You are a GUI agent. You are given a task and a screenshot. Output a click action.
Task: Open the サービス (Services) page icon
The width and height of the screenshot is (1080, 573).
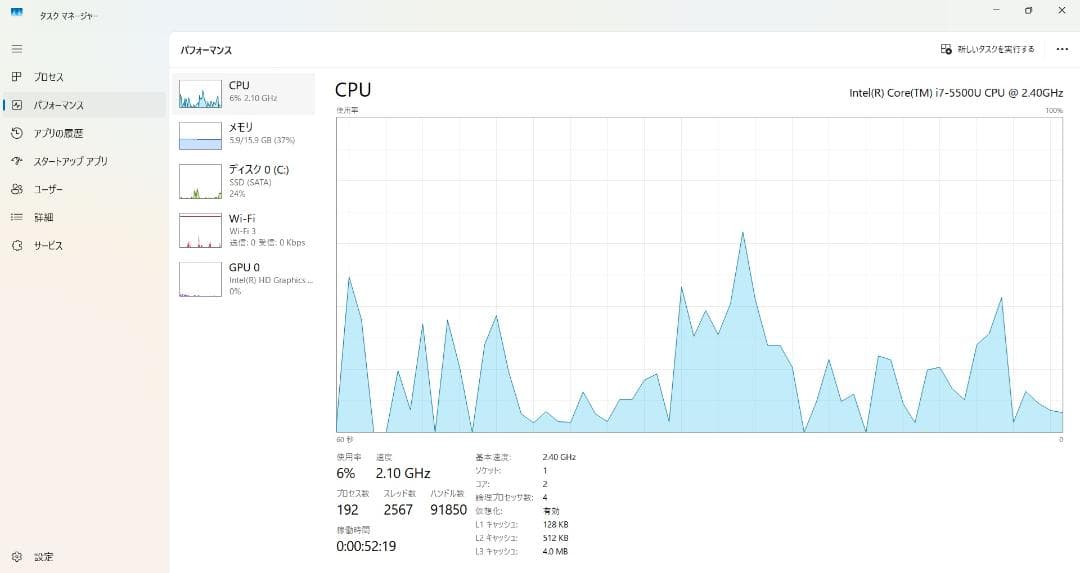click(x=16, y=245)
